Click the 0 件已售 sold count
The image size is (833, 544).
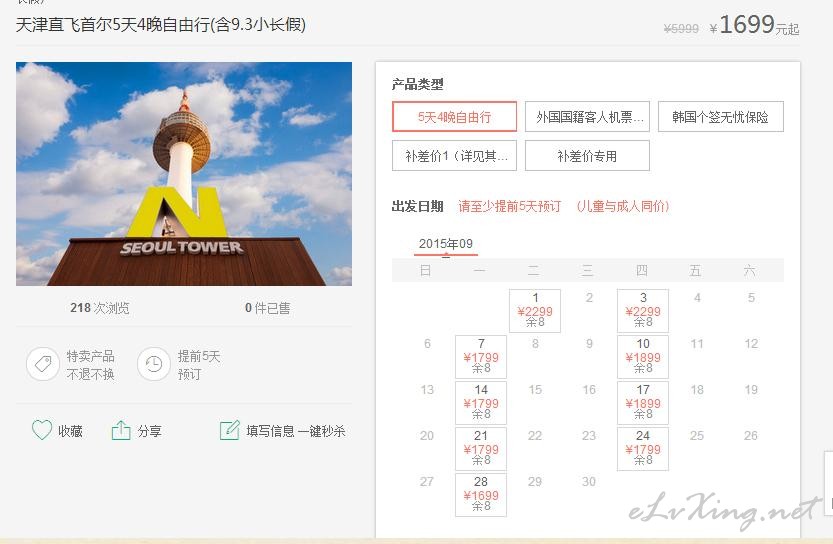[x=268, y=308]
